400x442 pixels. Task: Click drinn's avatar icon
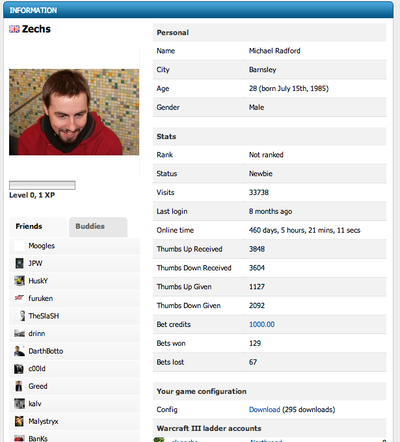click(19, 333)
